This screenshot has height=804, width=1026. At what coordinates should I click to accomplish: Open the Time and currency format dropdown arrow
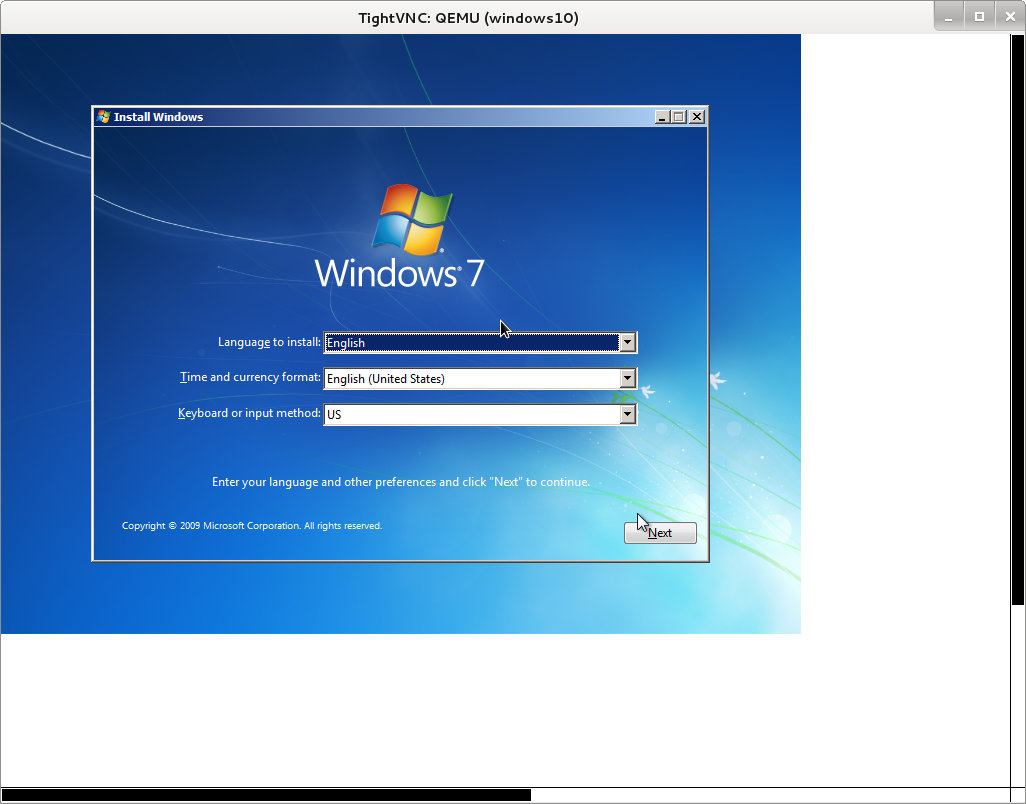click(627, 379)
